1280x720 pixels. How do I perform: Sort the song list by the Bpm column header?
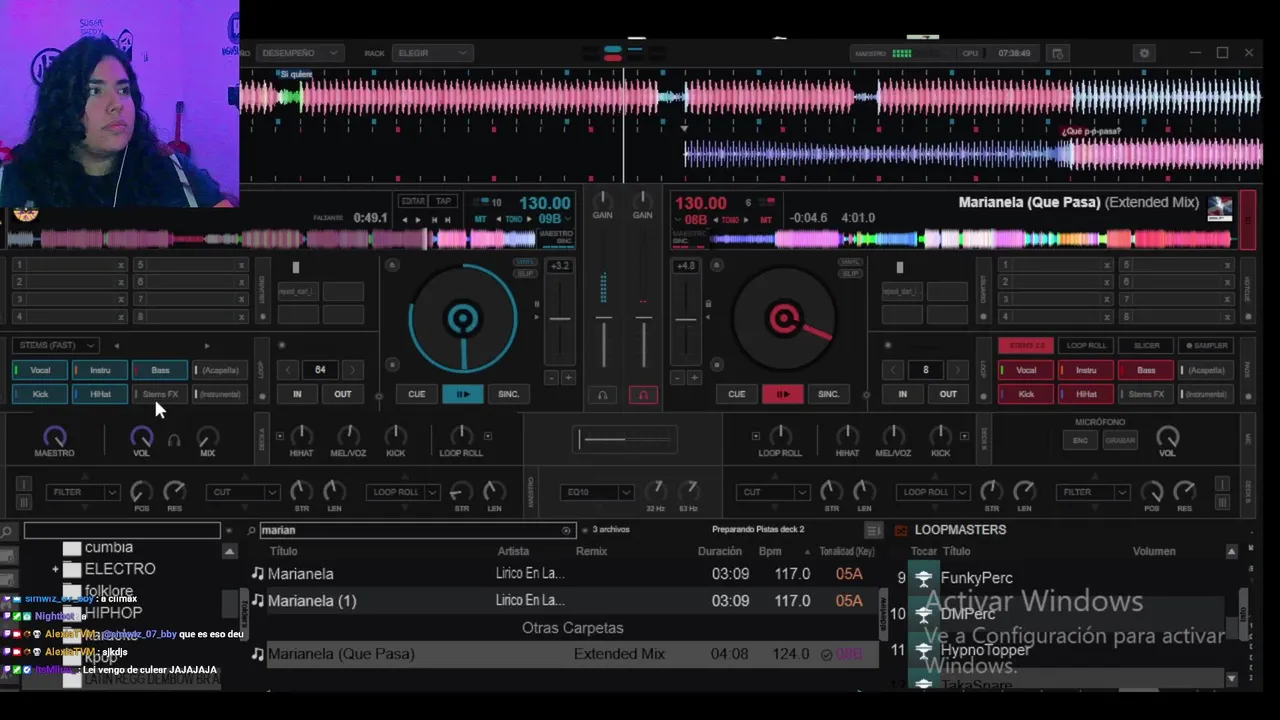770,552
